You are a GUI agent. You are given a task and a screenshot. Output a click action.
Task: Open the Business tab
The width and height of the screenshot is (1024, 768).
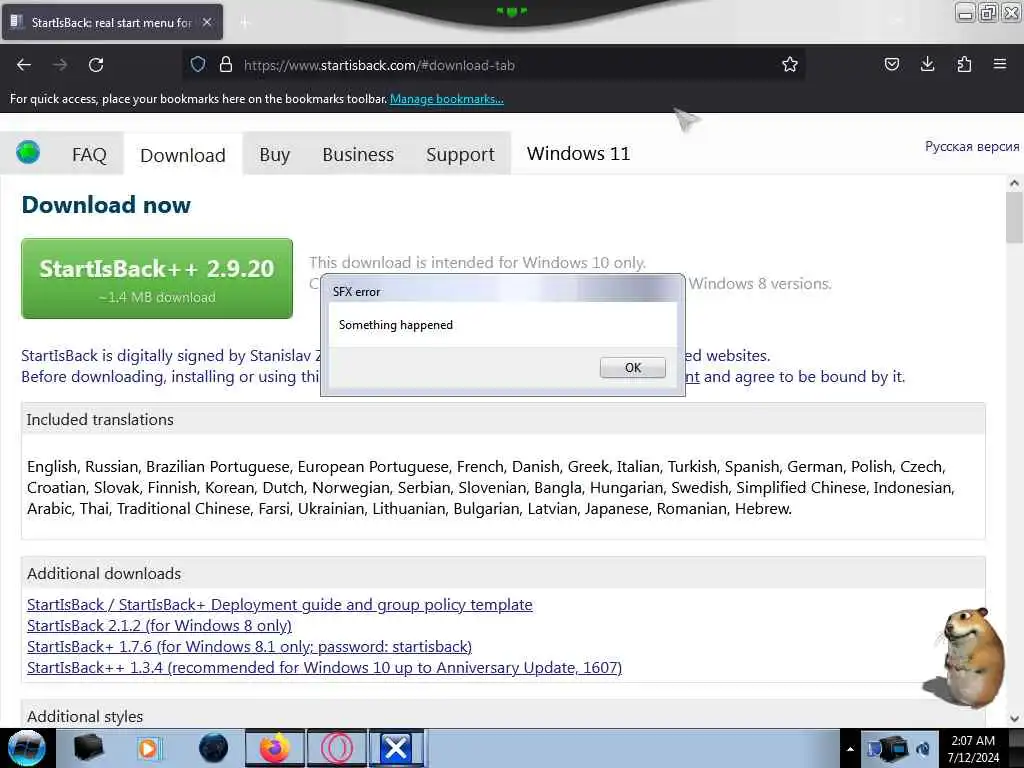(358, 155)
